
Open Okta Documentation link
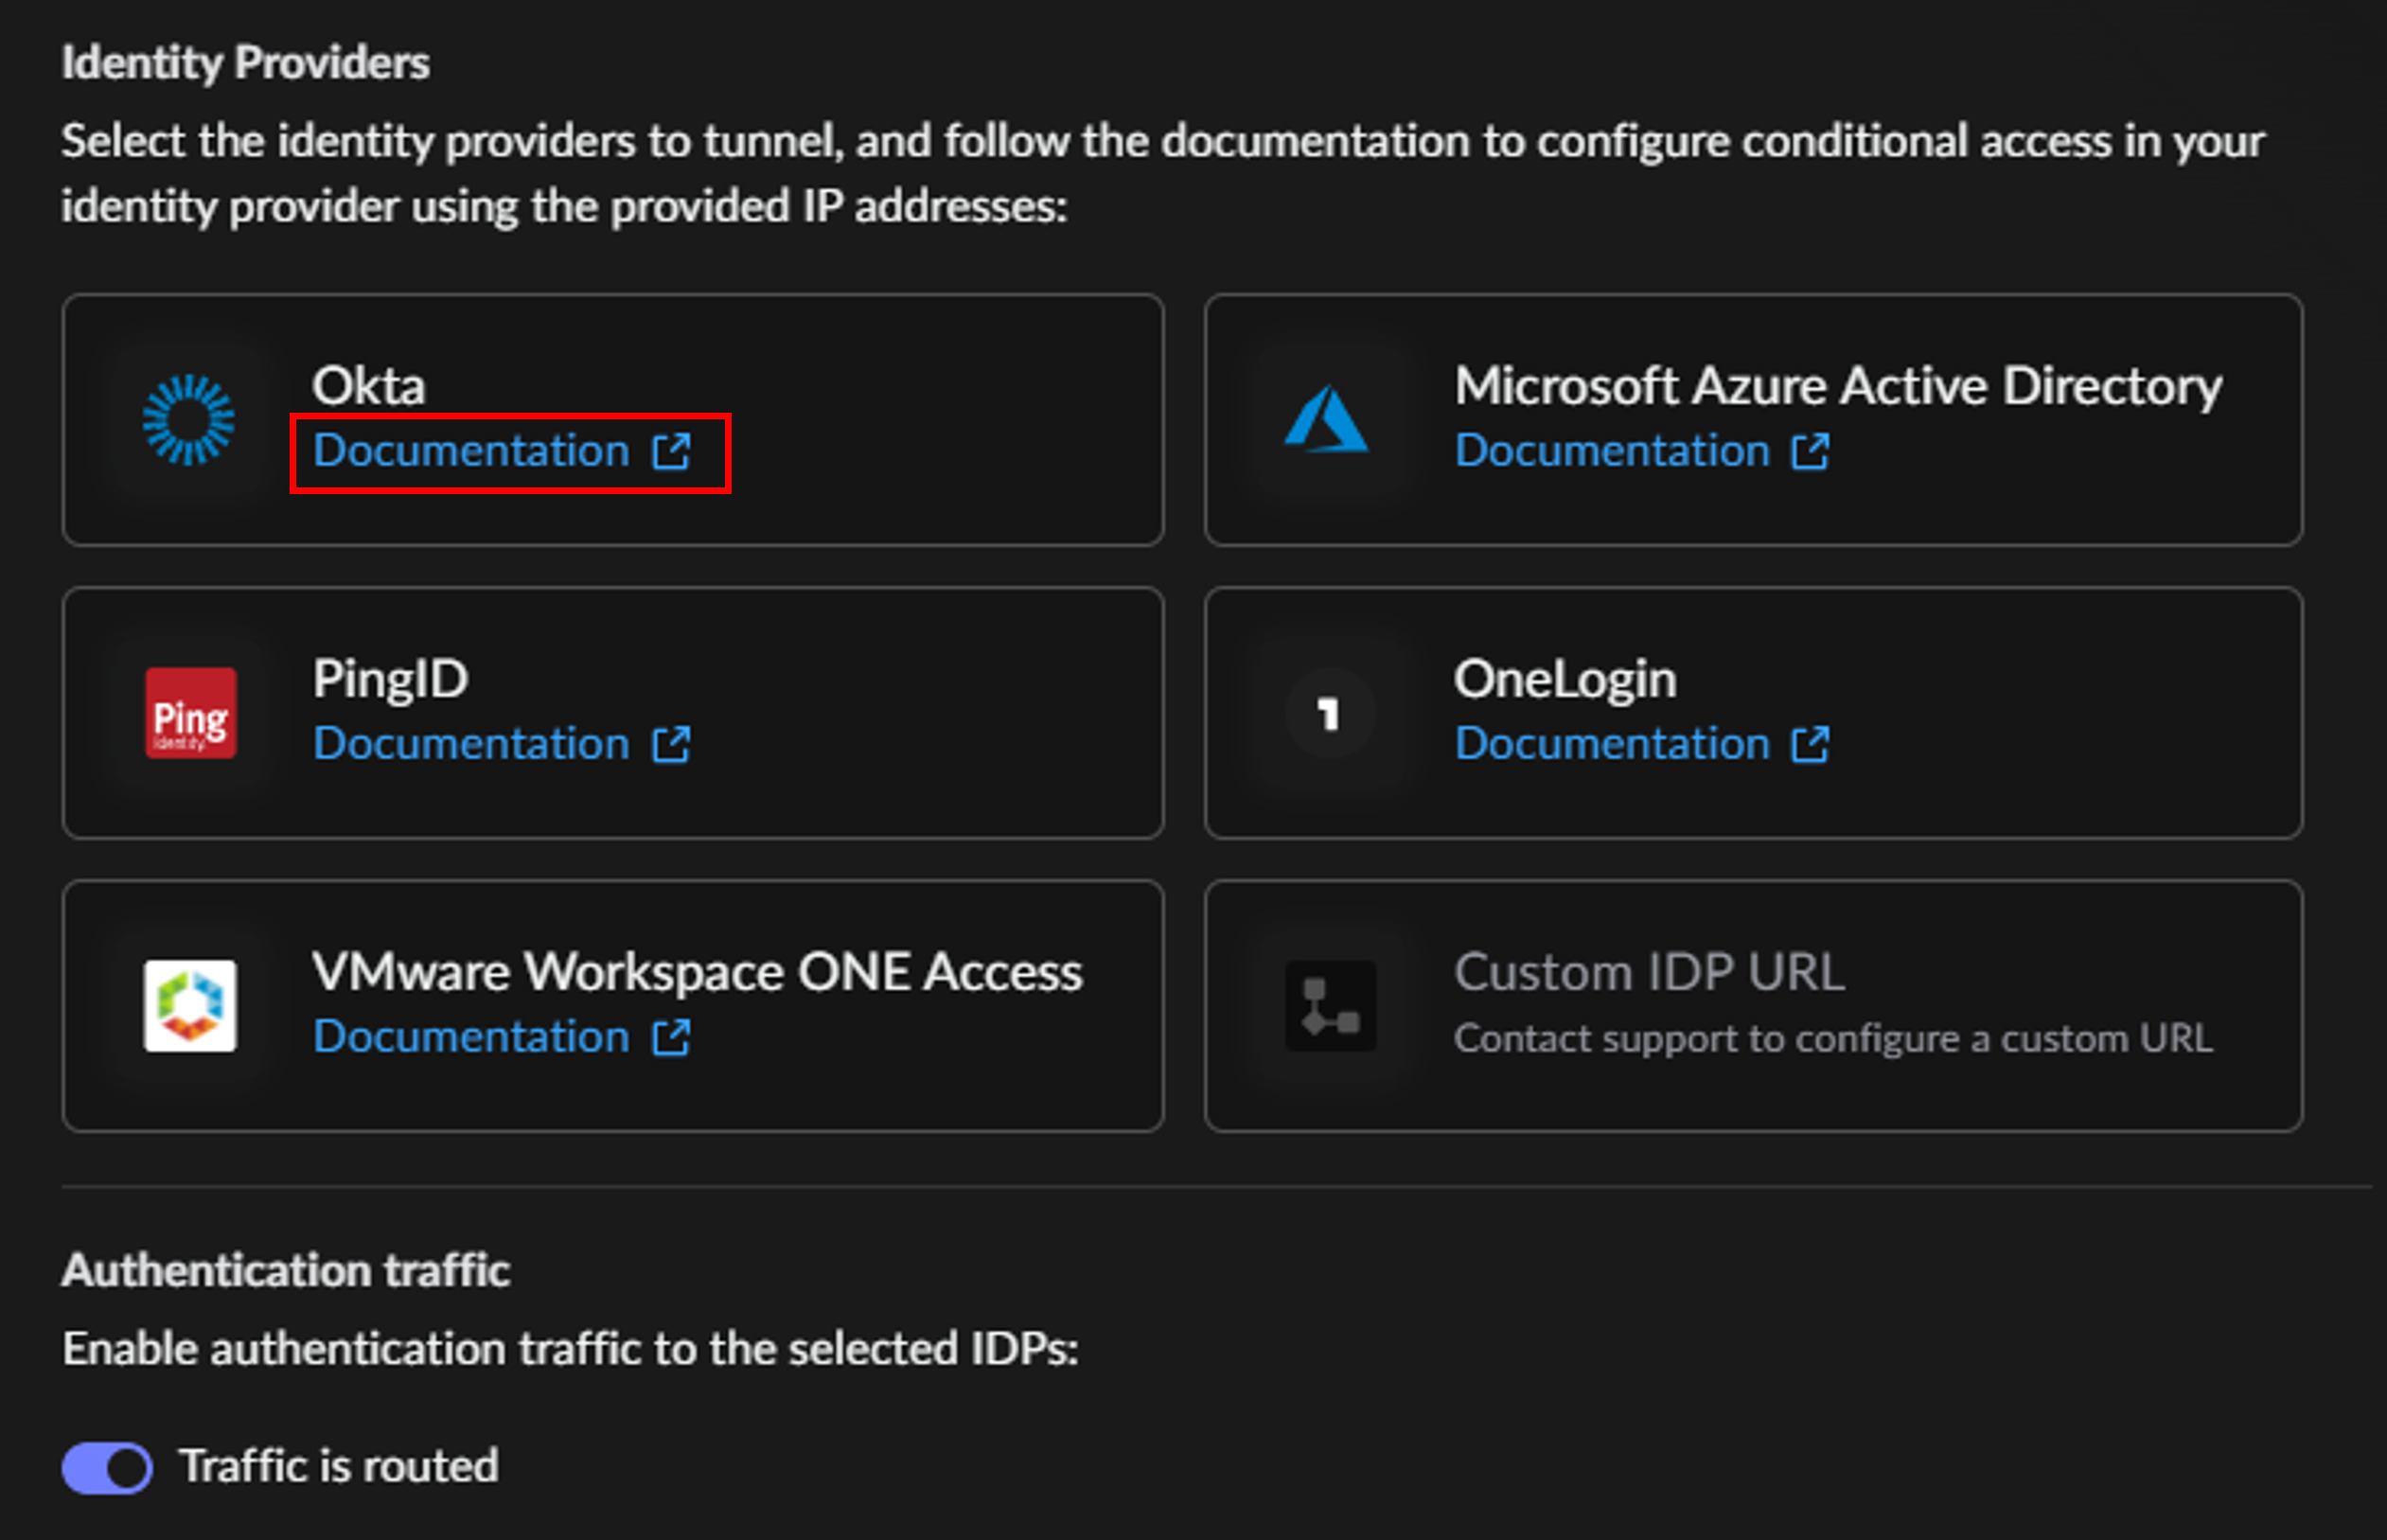click(471, 451)
